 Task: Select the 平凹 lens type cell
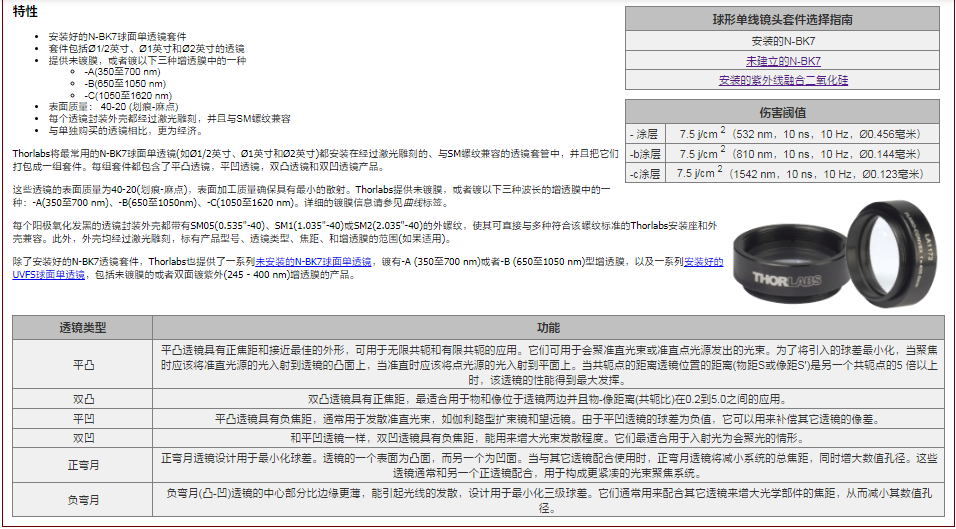(83, 419)
